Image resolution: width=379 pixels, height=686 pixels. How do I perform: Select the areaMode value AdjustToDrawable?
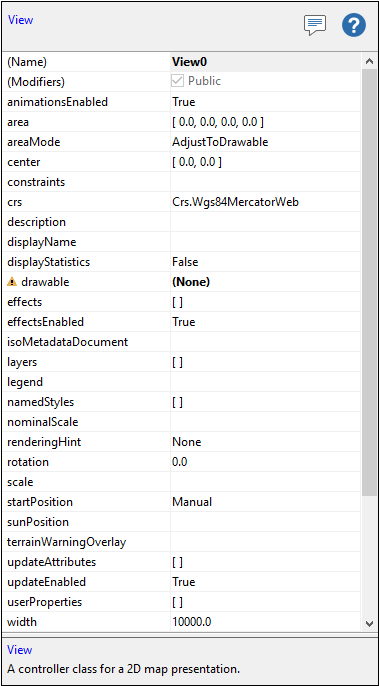pos(220,142)
